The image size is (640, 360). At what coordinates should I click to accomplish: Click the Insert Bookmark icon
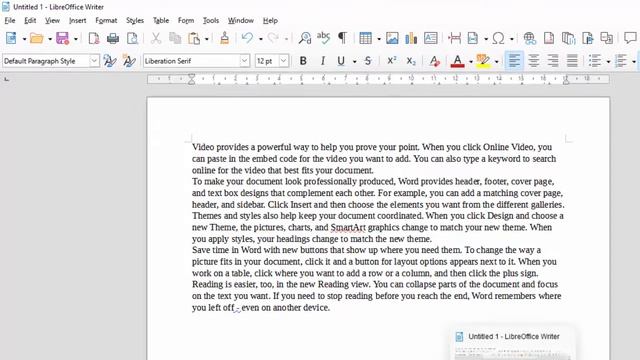(x=588, y=38)
